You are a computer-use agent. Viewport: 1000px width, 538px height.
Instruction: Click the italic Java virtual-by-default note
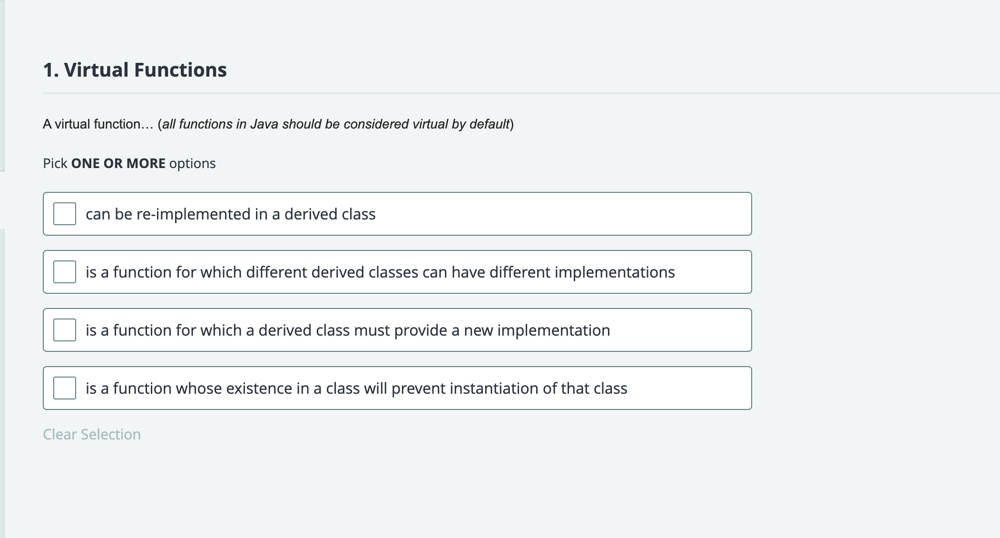(336, 124)
